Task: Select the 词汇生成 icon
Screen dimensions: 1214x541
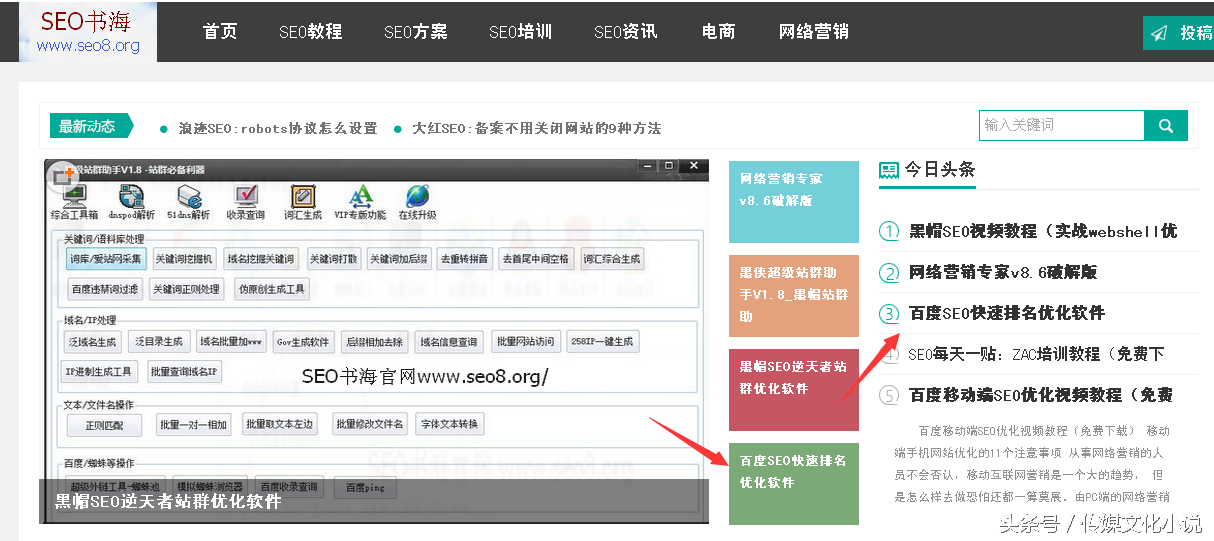Action: coord(303,202)
